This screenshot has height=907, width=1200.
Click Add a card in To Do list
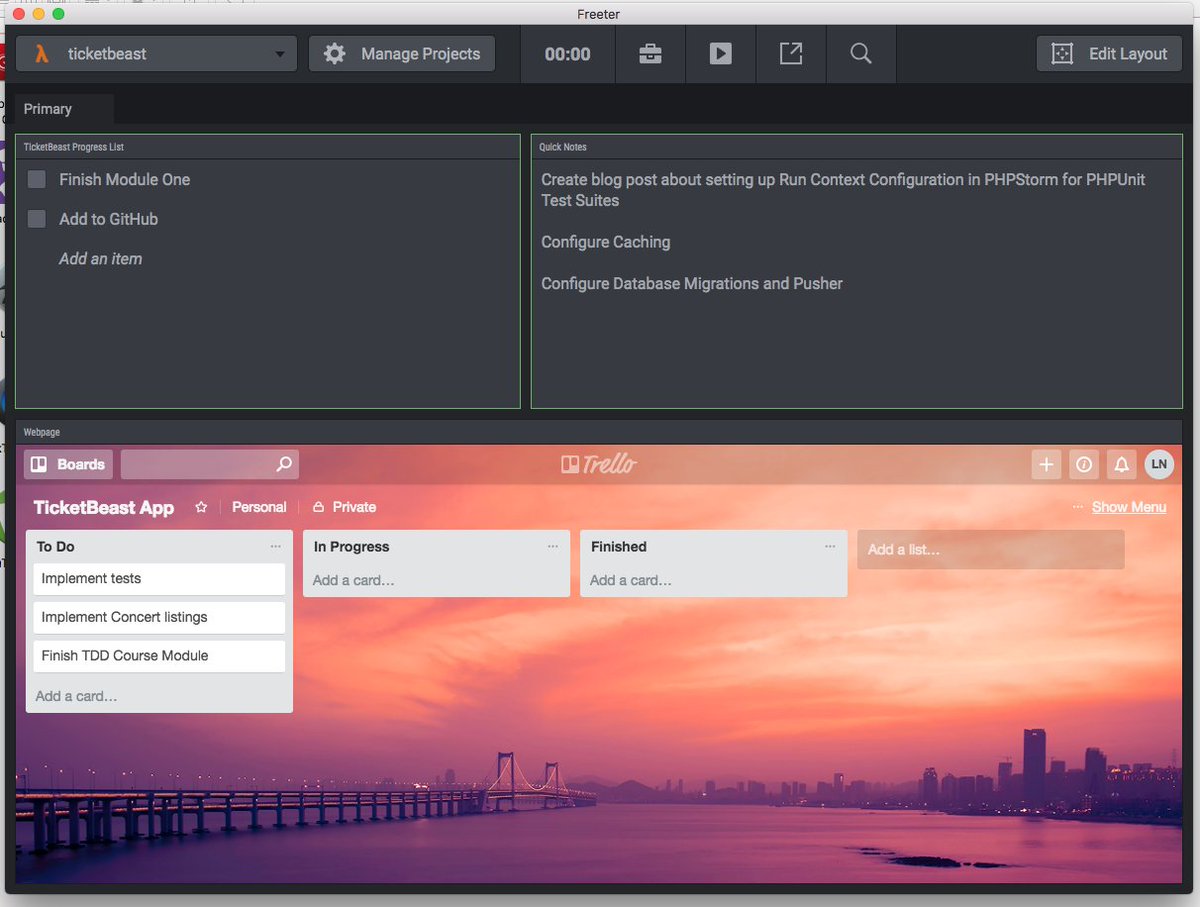tap(77, 696)
